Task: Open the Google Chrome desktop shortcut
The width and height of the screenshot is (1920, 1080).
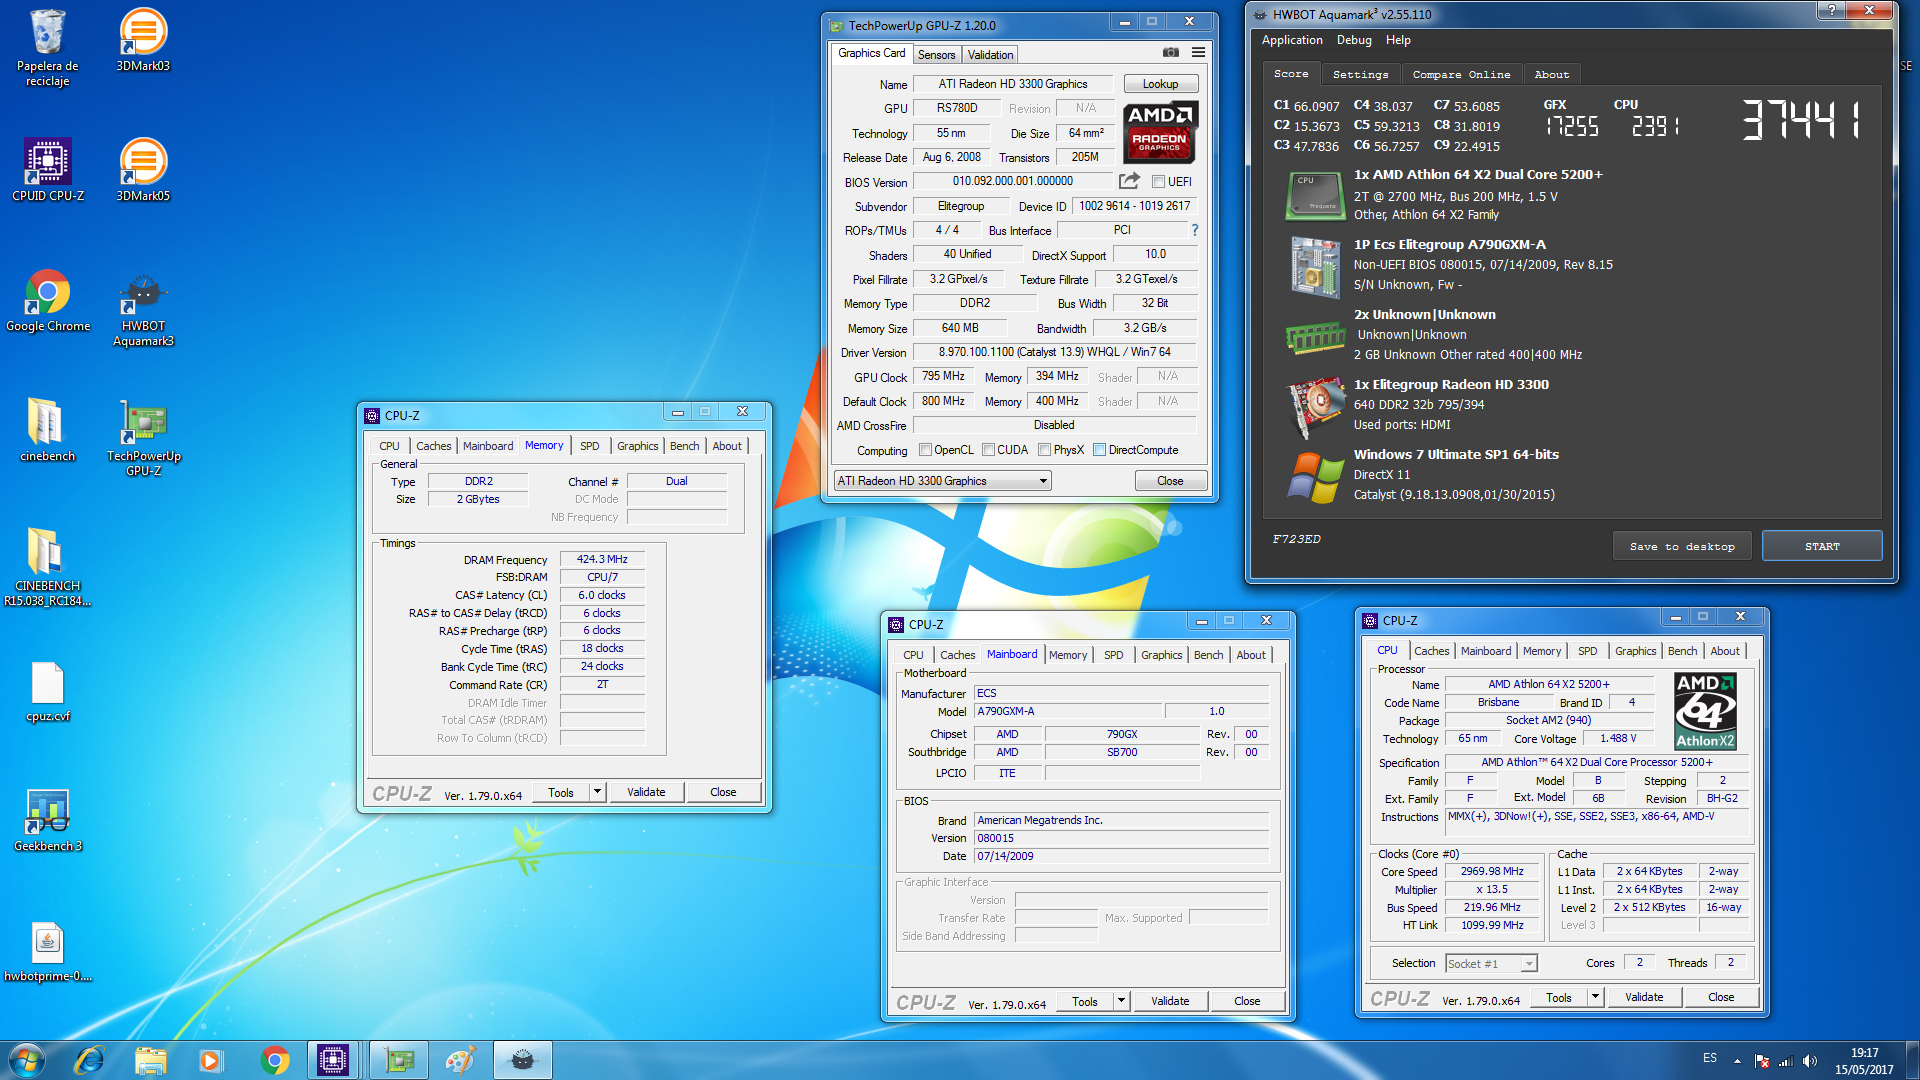Action: coord(47,300)
